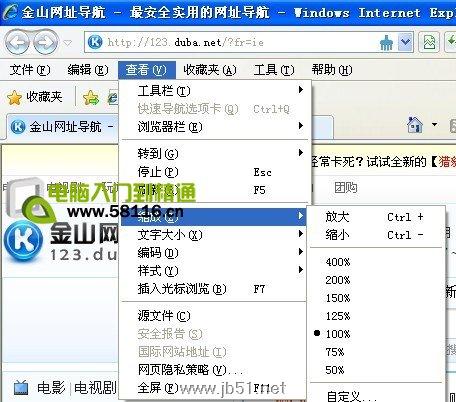Viewport: 456px width, 402px height.
Task: Select the checked 100% zoom option
Action: (376, 334)
